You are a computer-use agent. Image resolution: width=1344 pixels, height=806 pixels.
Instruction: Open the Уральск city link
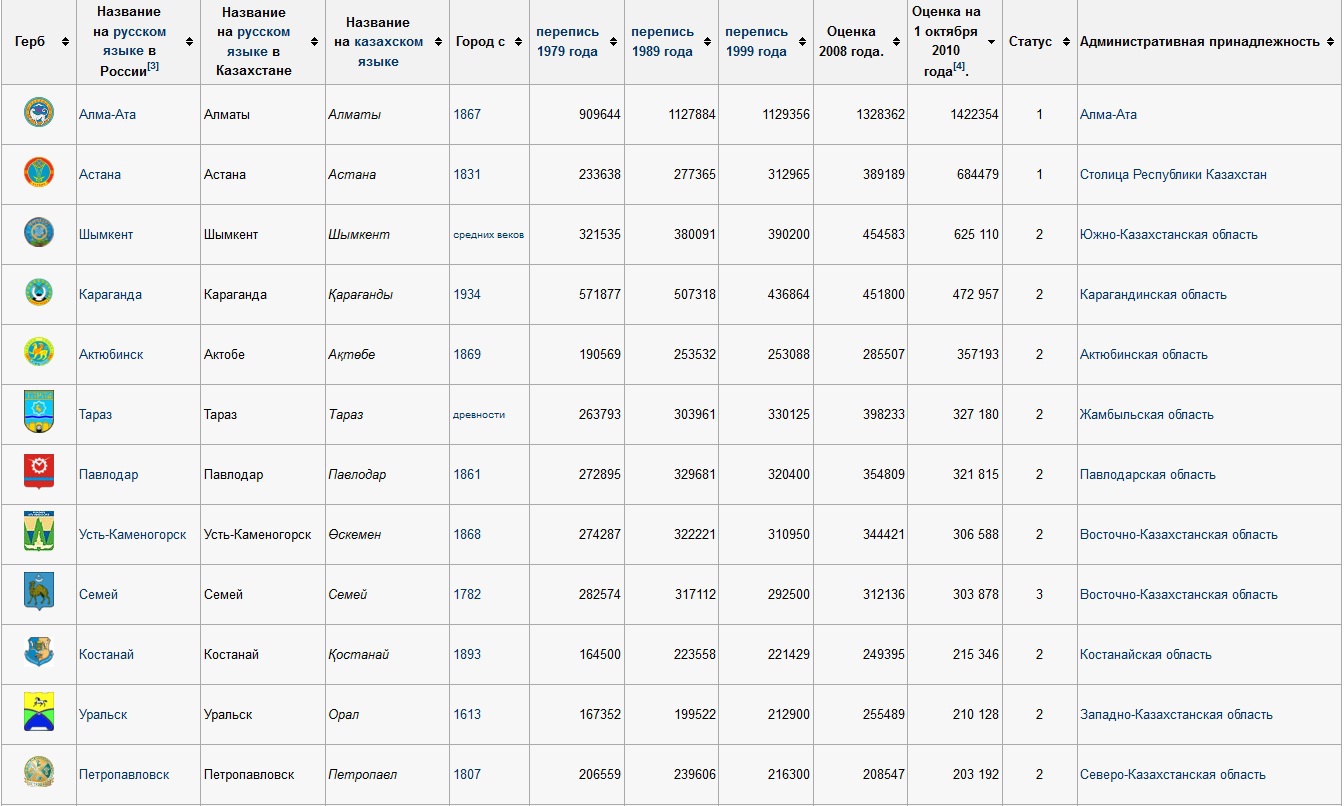click(x=103, y=714)
